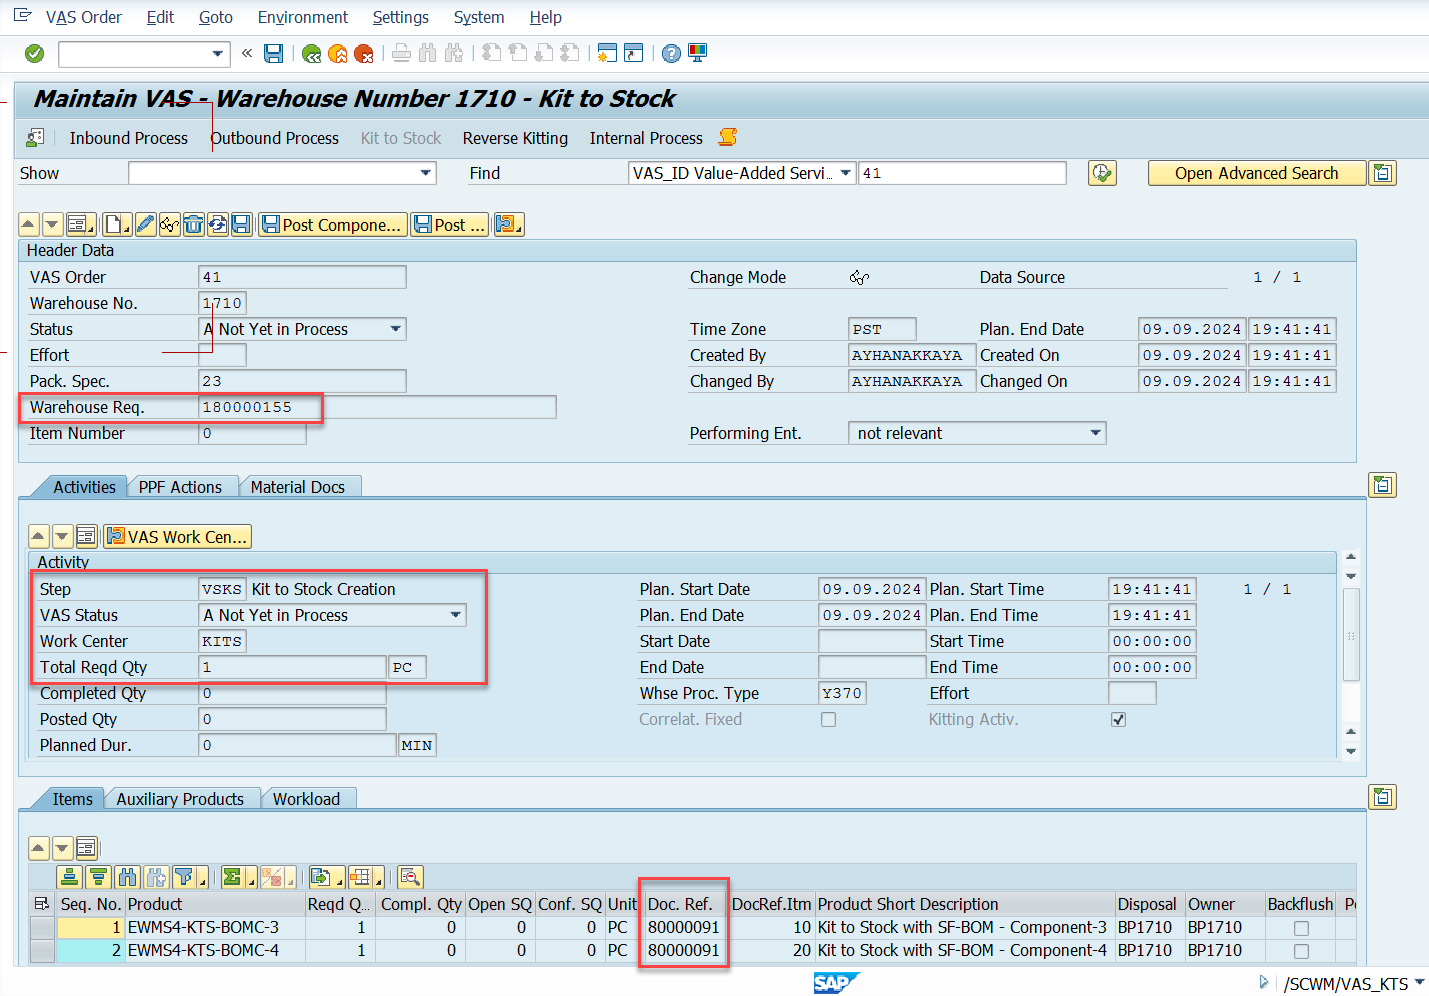Viewport: 1429px width, 996px height.
Task: Open the header Status dropdown
Action: (396, 329)
